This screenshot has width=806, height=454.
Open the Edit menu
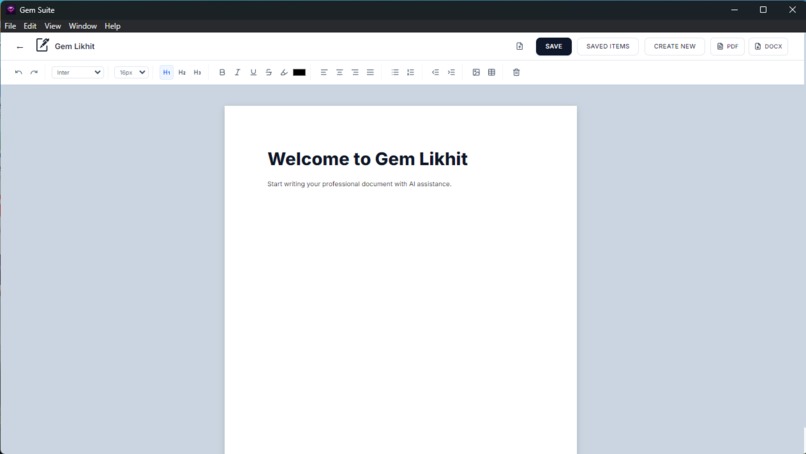[30, 26]
